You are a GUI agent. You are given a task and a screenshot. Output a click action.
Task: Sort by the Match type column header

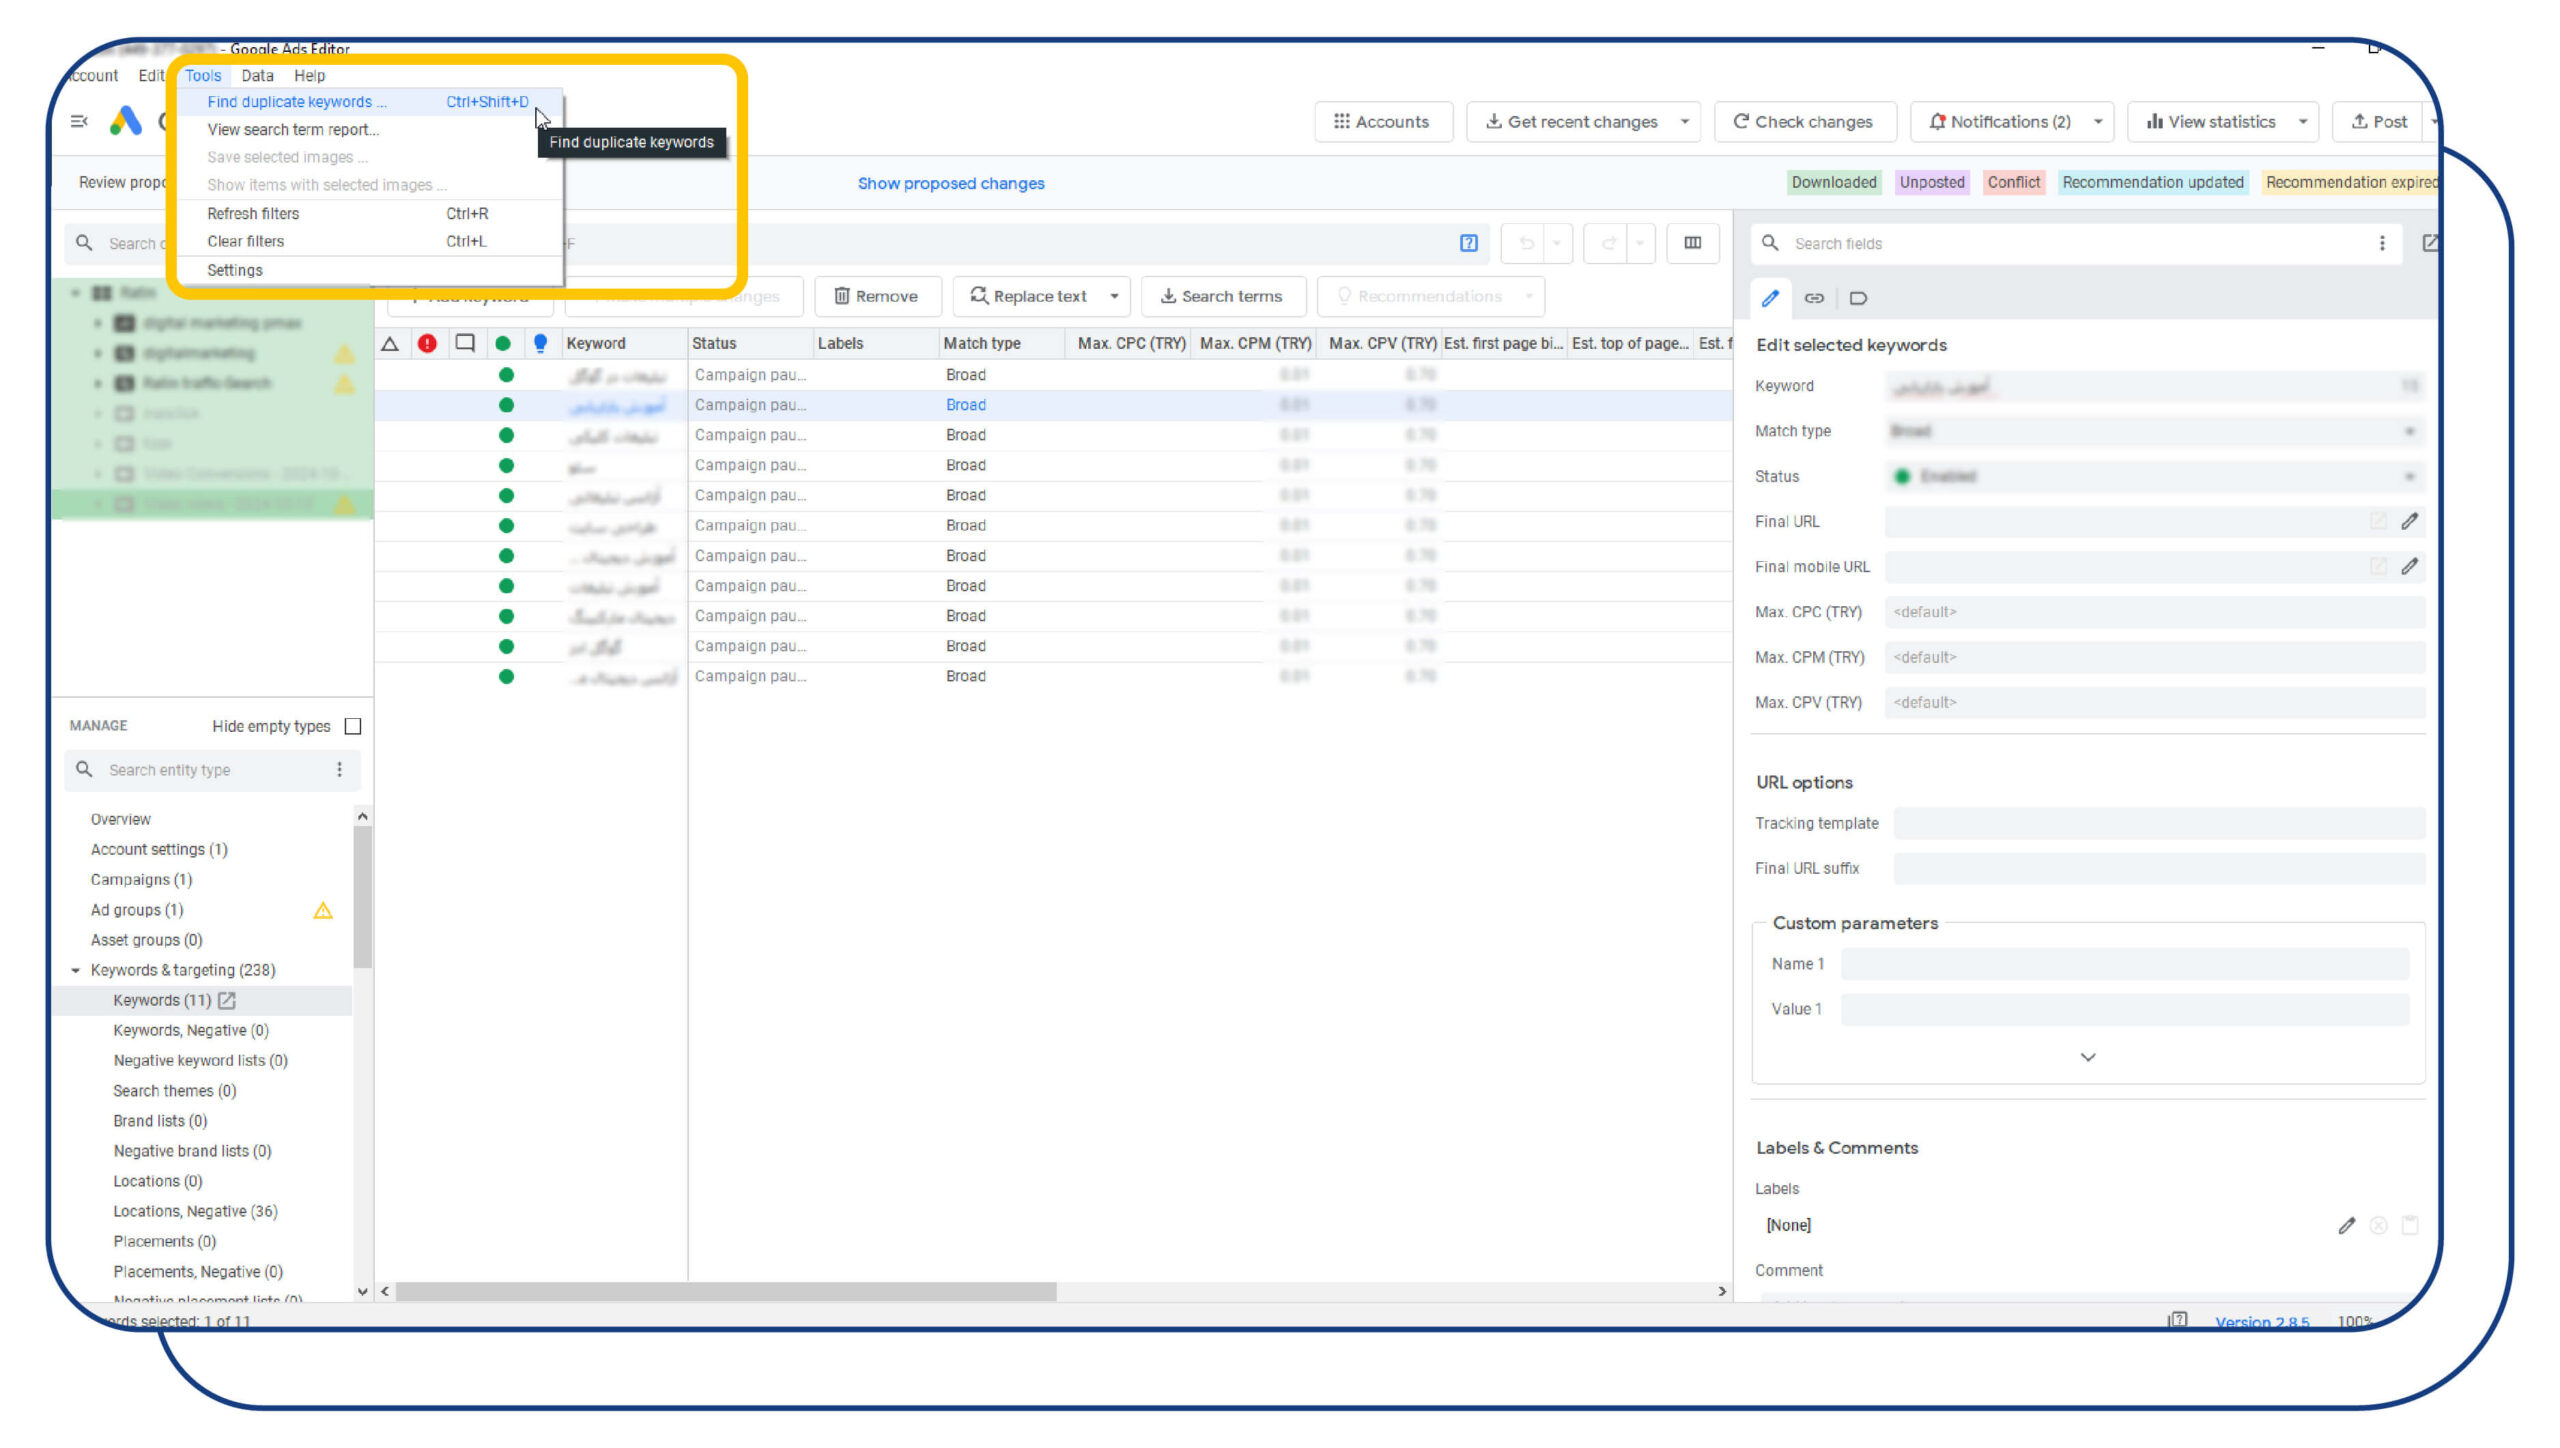click(x=1001, y=343)
